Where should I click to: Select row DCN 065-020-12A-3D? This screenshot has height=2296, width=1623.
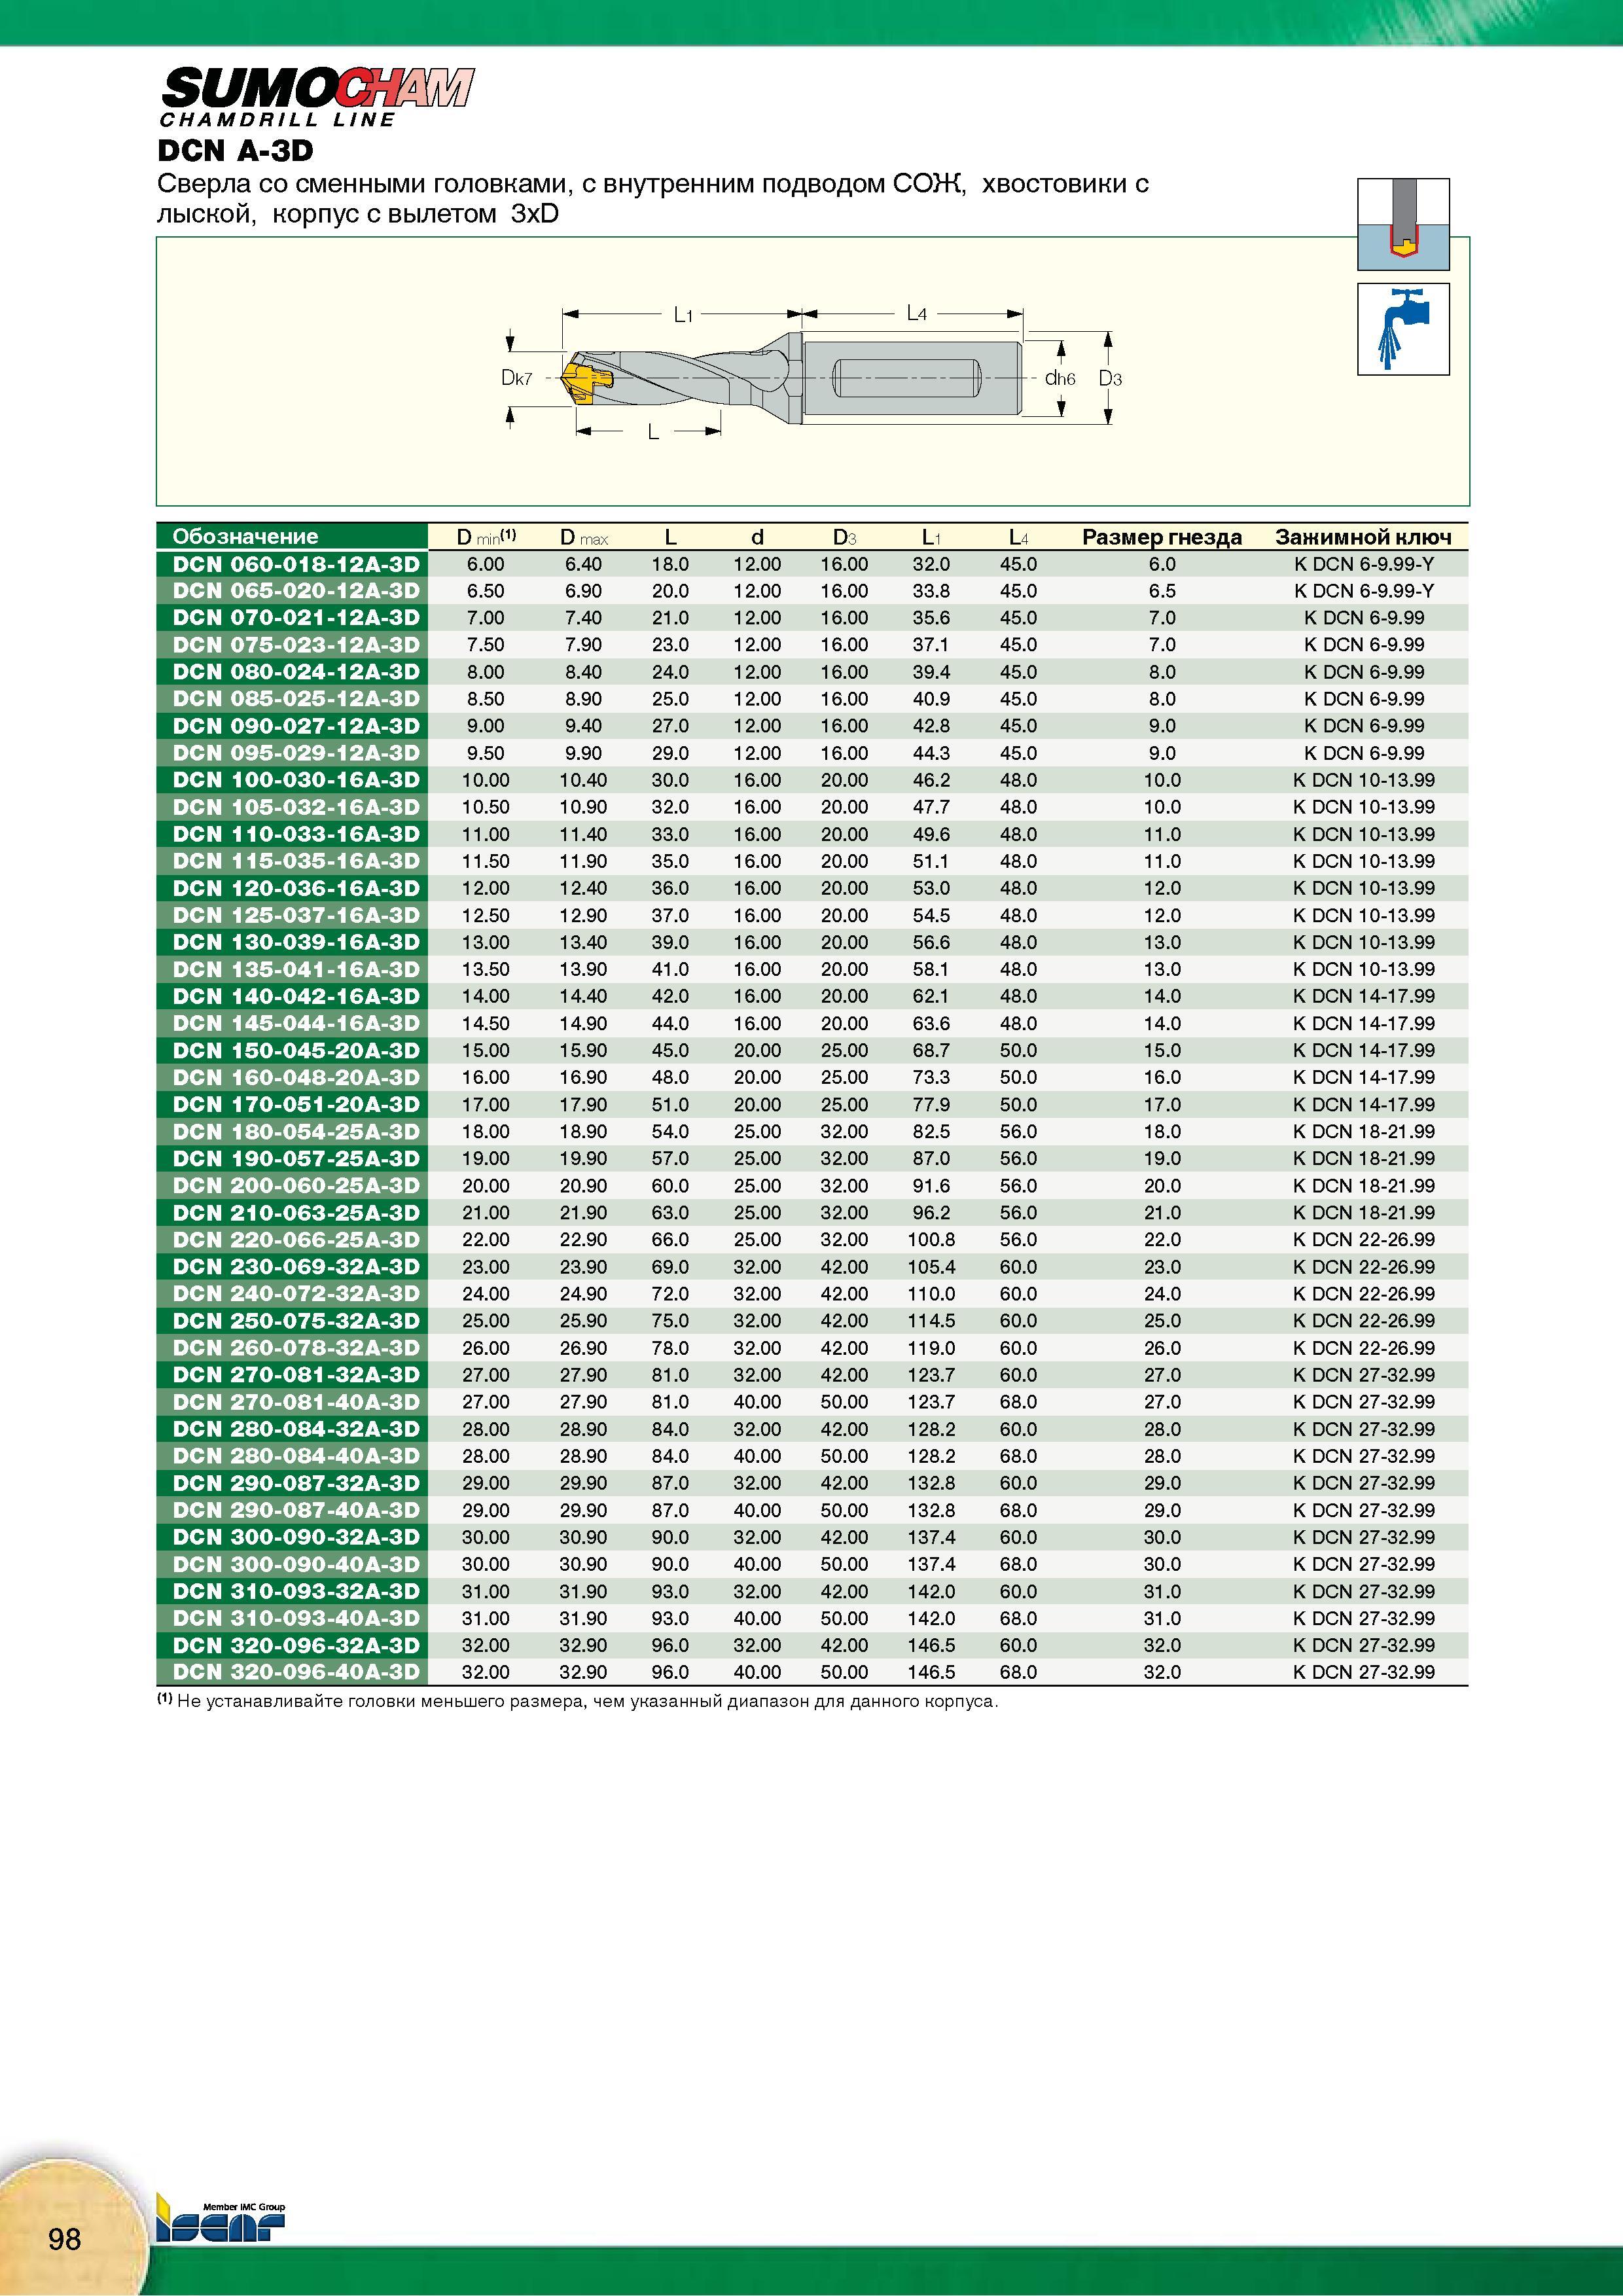812,591
